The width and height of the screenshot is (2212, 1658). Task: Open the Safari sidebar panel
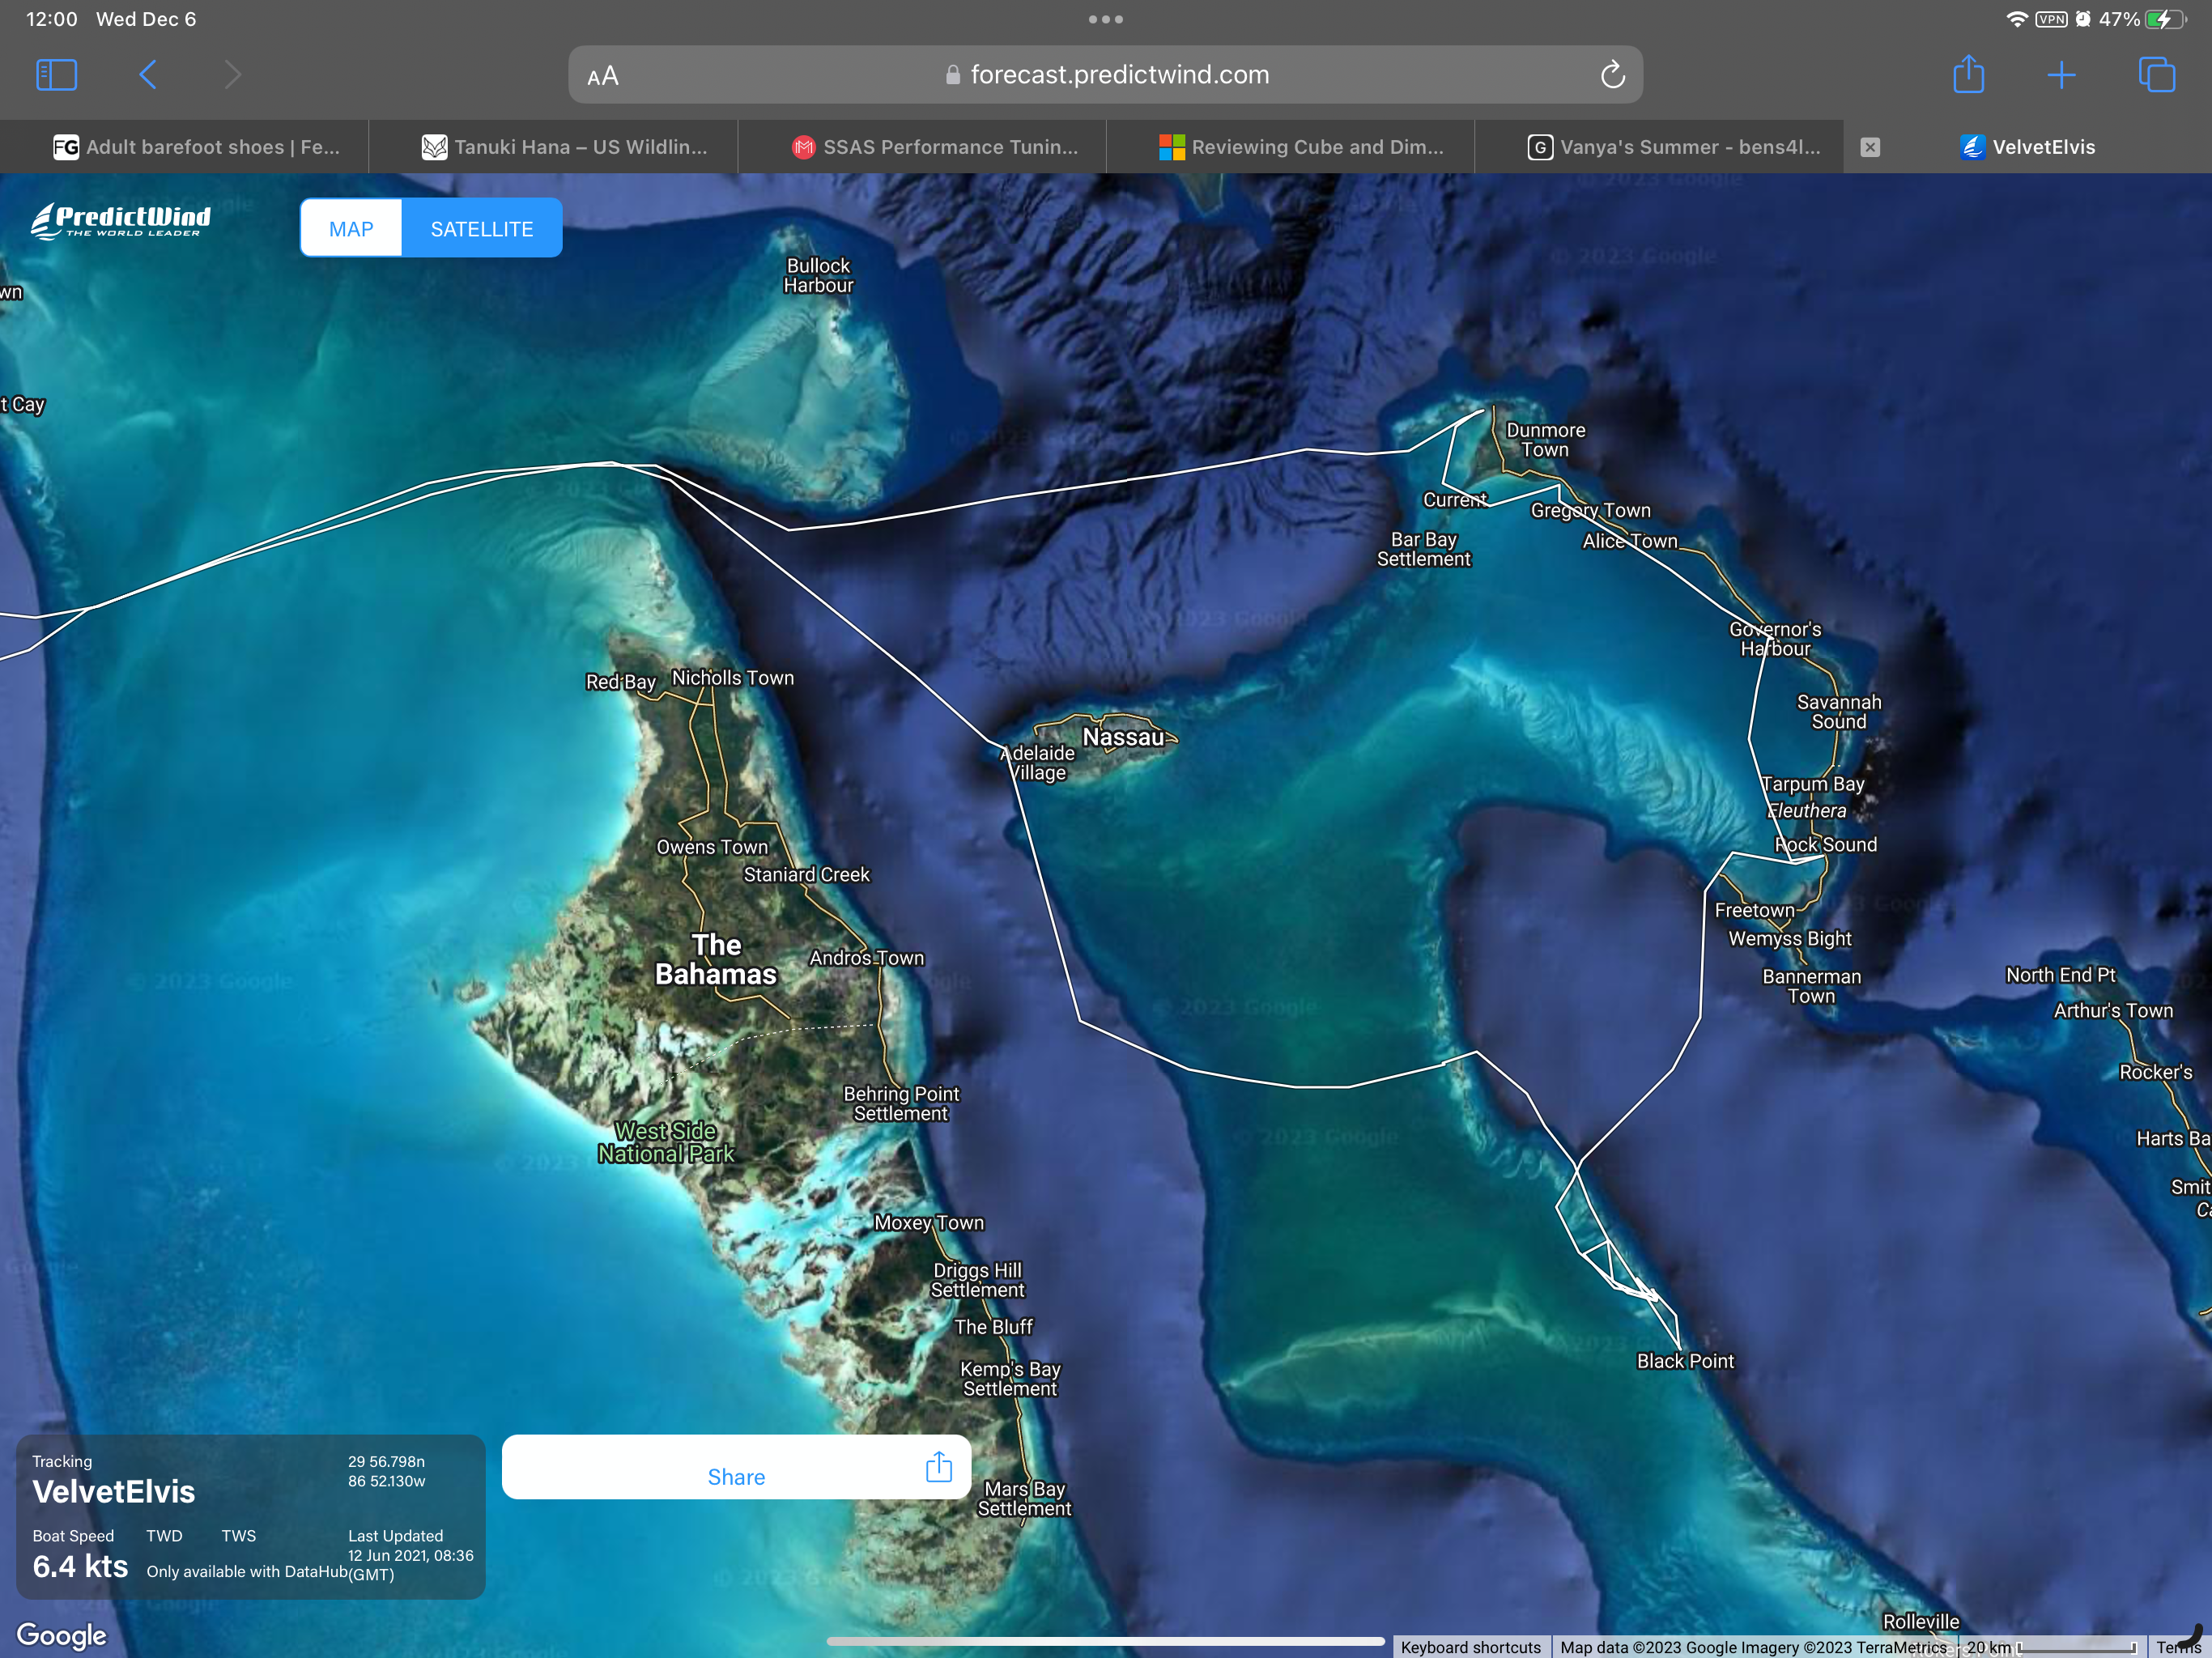(x=56, y=75)
